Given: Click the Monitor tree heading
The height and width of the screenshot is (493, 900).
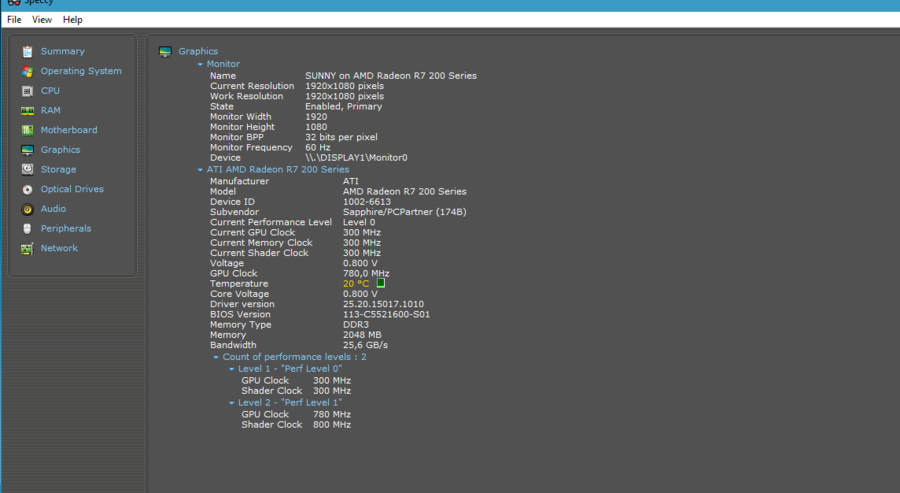Looking at the screenshot, I should click(x=223, y=64).
